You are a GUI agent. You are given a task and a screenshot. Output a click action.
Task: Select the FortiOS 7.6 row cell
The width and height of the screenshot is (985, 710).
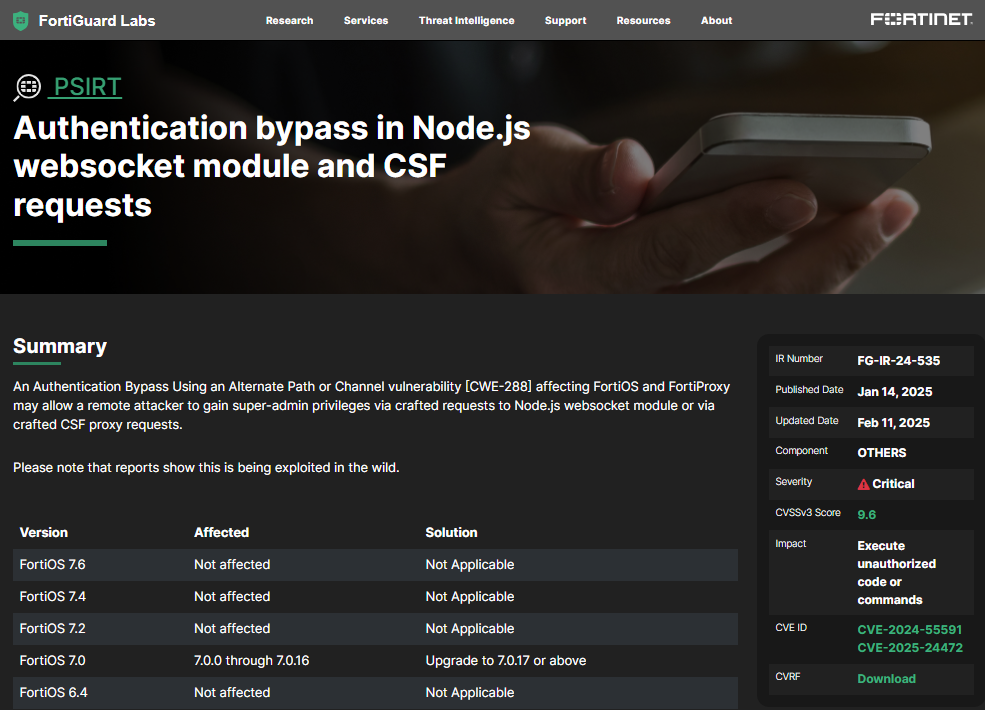(52, 564)
